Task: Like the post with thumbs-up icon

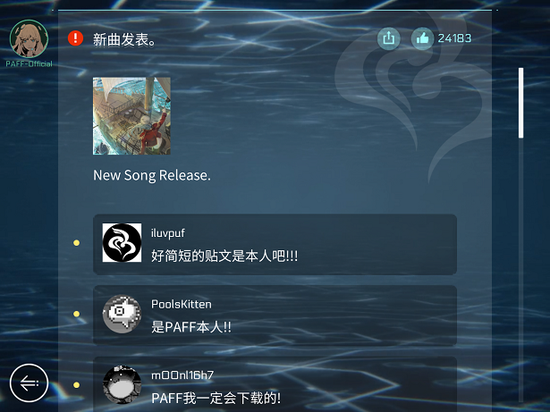Action: [x=422, y=38]
